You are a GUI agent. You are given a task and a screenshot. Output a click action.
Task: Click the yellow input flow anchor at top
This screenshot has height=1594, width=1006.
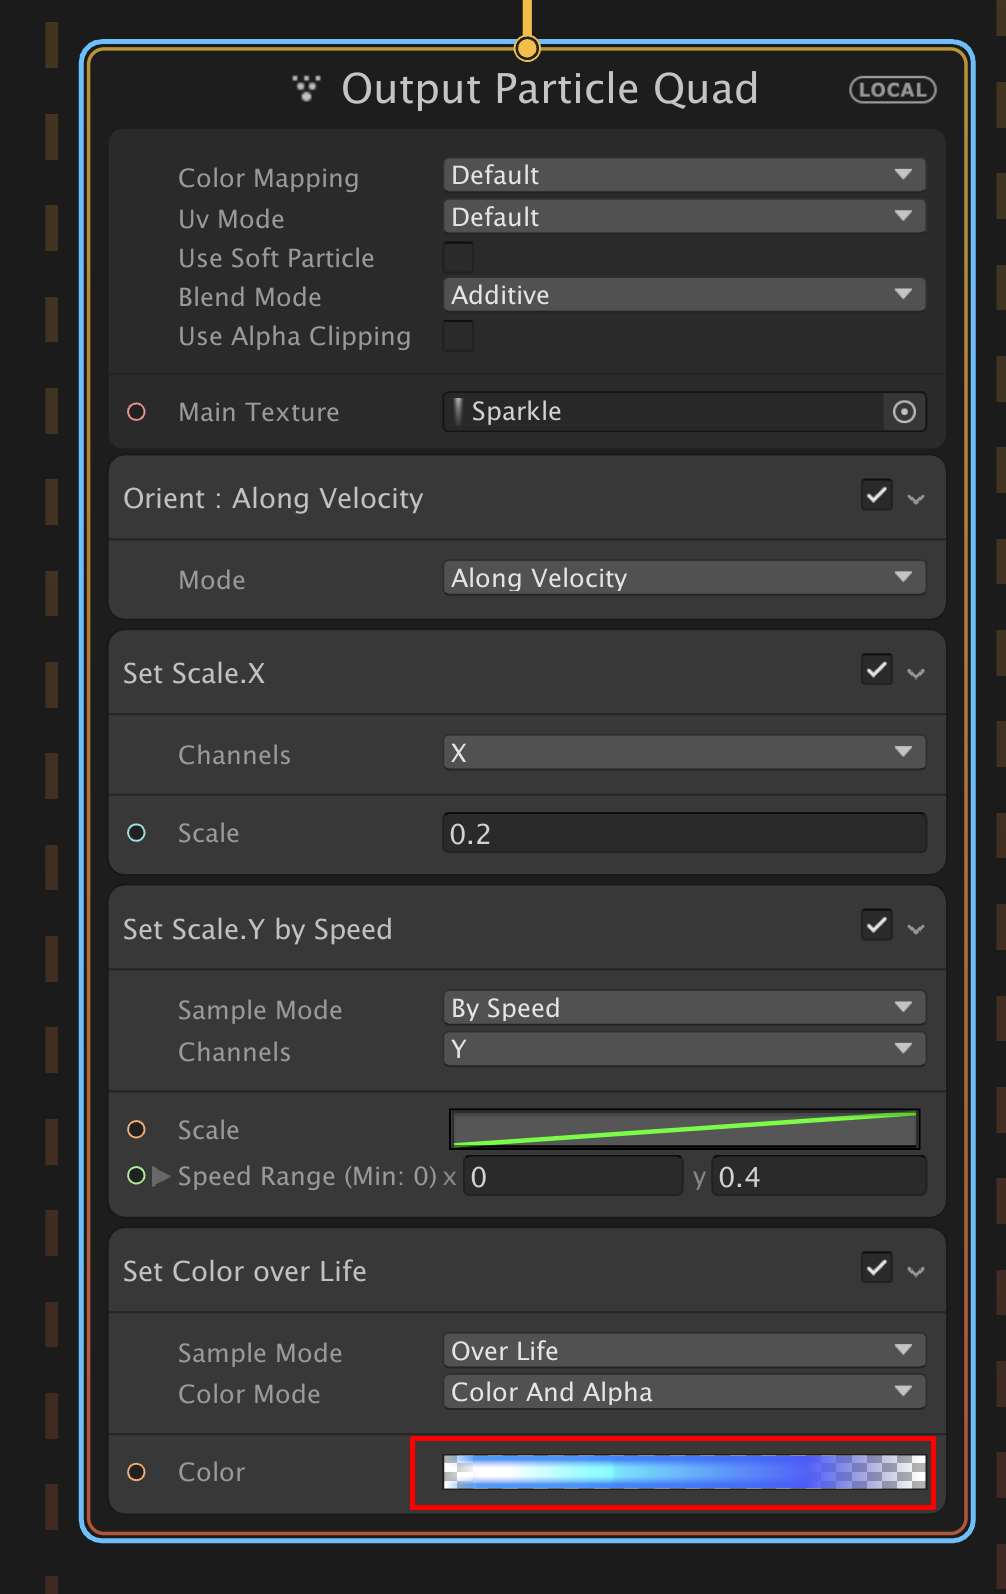pos(527,47)
